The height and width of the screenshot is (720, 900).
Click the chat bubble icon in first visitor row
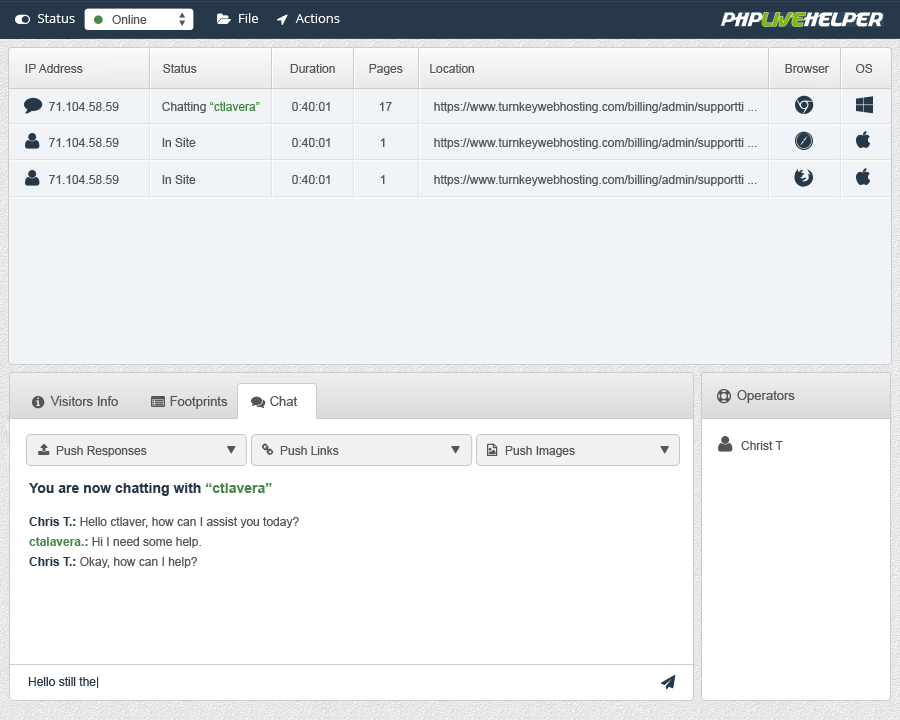33,105
